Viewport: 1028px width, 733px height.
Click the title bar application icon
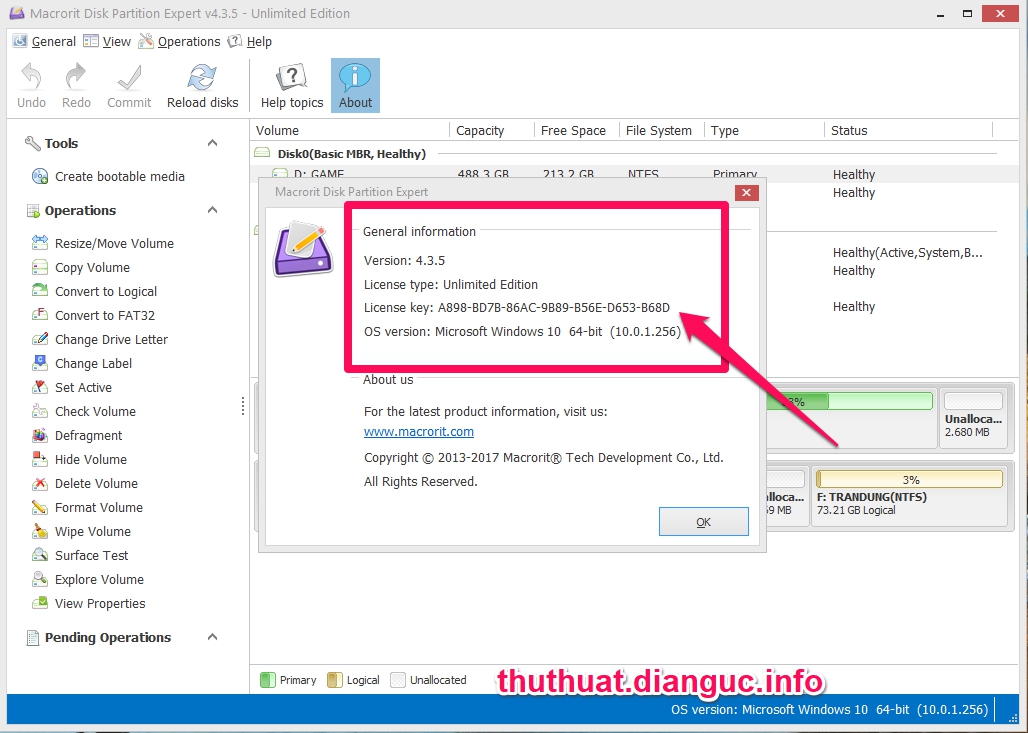16,13
